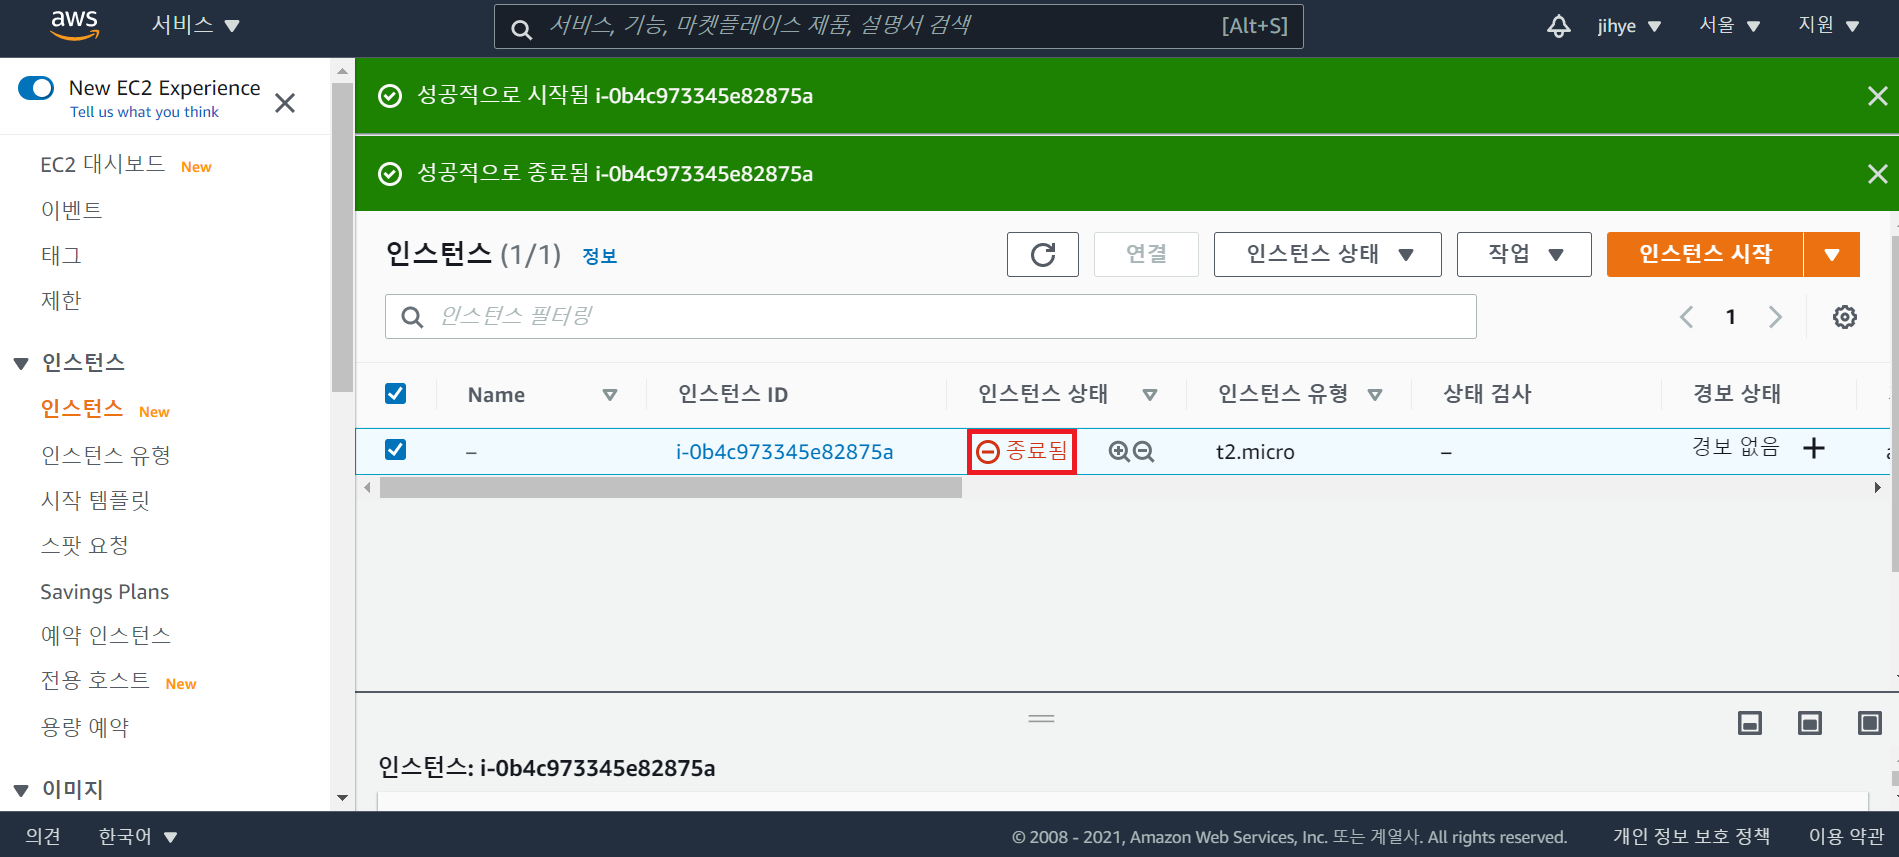Sort by 인스턴스 상태 column arrow
The height and width of the screenshot is (857, 1899).
pyautogui.click(x=1149, y=395)
